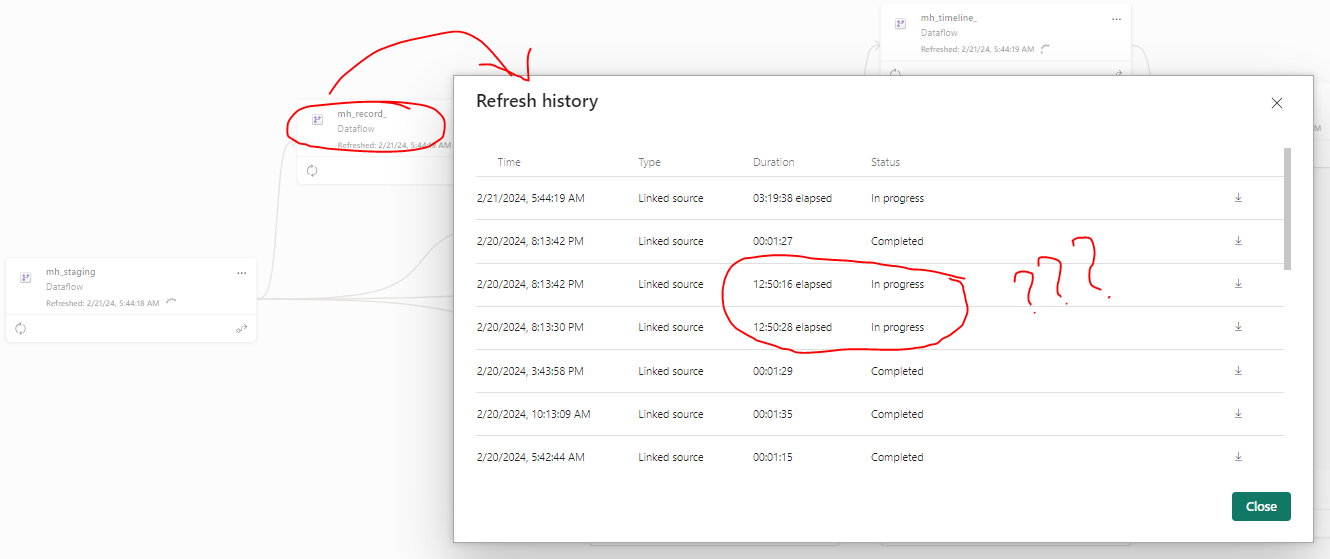The height and width of the screenshot is (559, 1330).
Task: Click mh_timeline_ Refreshed 2/21/24 timestamp
Action: tap(977, 49)
